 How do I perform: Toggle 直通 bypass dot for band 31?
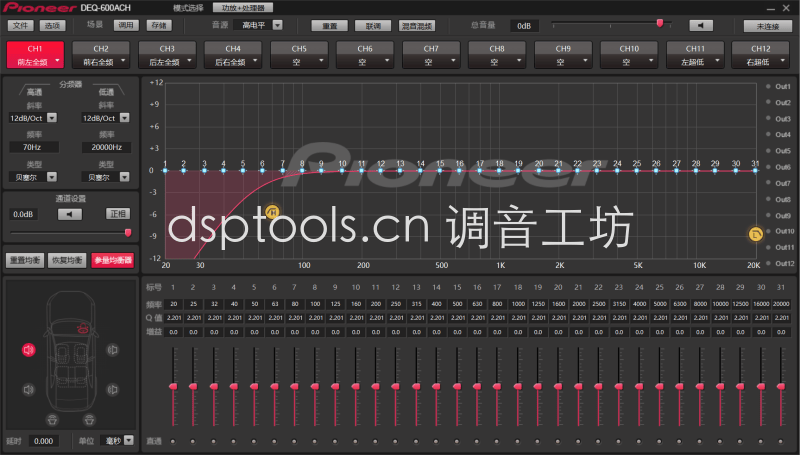[781, 441]
